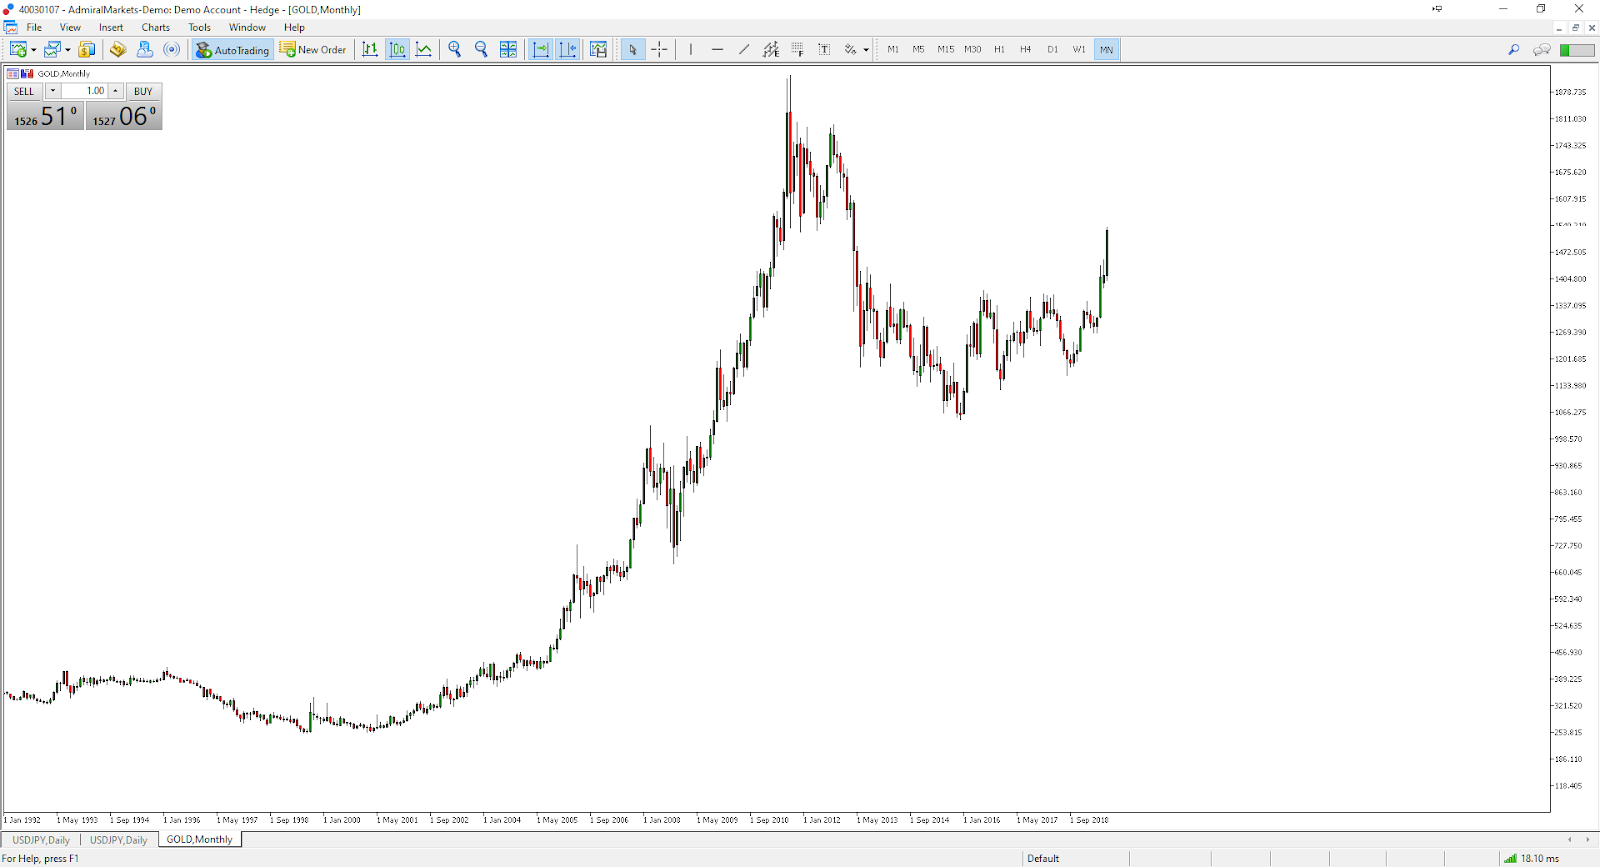The height and width of the screenshot is (867, 1600).
Task: Open the Window menu
Action: [x=247, y=27]
